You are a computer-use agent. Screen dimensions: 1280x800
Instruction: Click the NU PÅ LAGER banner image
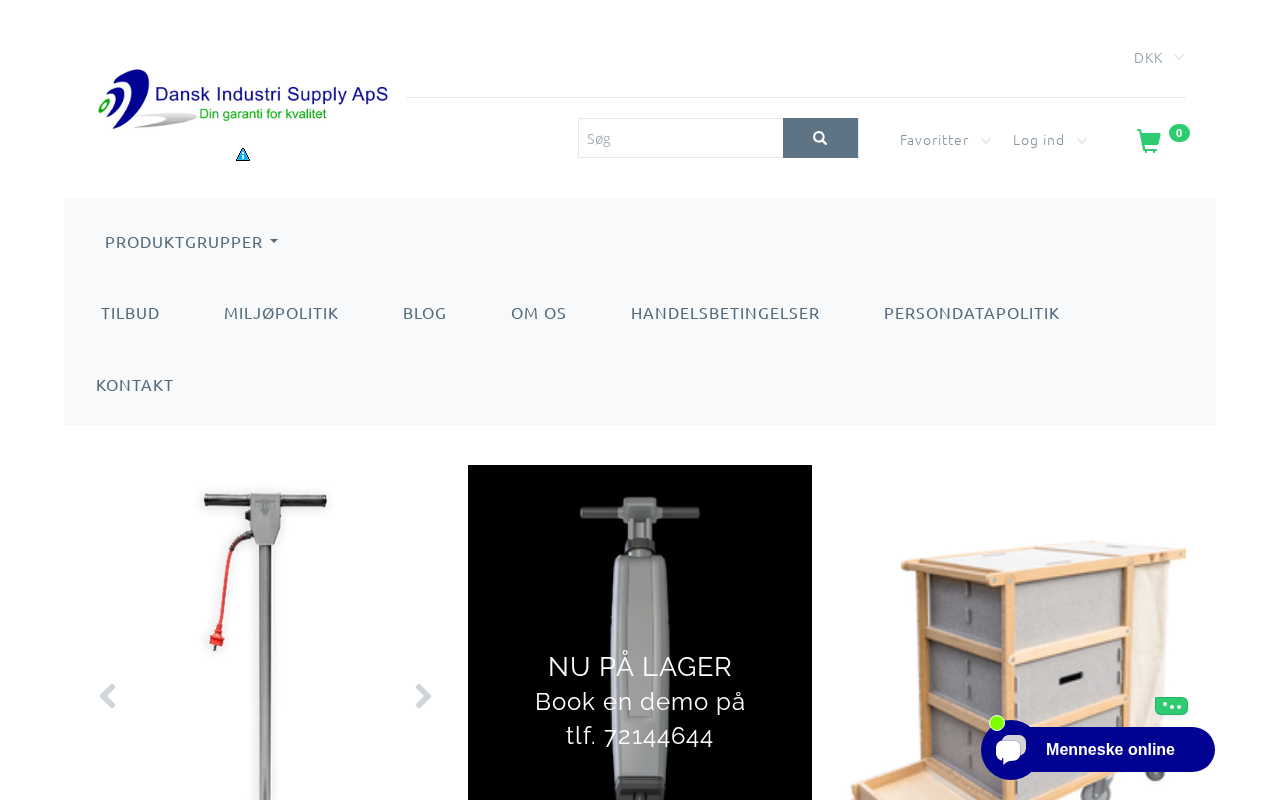[640, 632]
